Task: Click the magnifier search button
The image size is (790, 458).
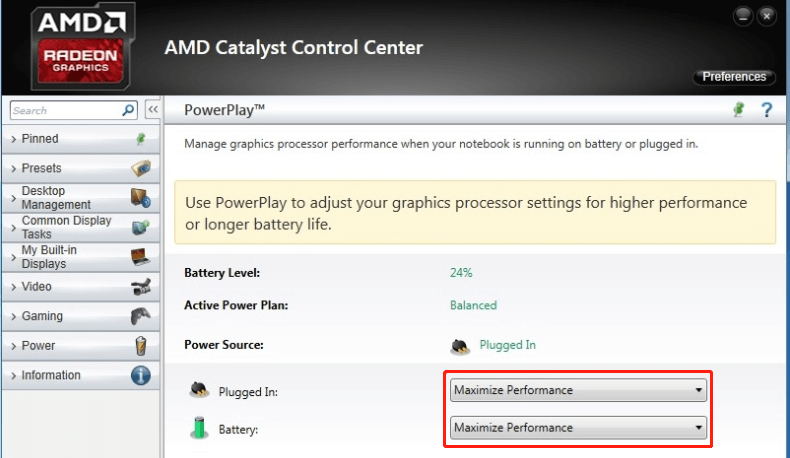Action: point(128,110)
